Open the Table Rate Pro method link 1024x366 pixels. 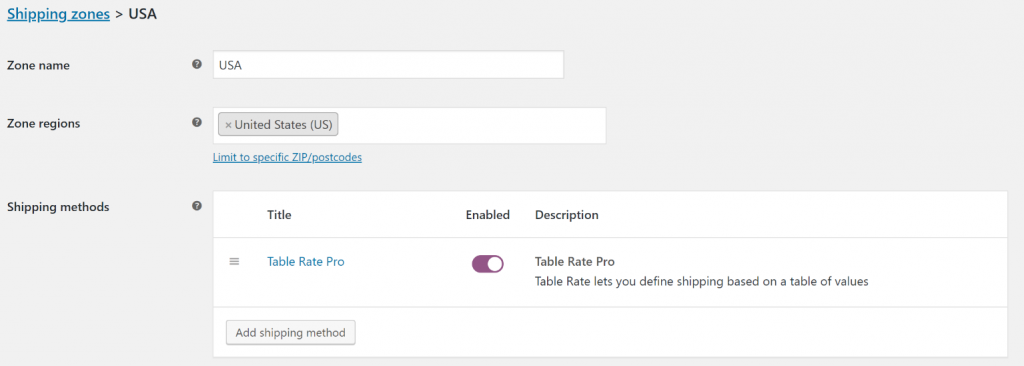tap(306, 261)
